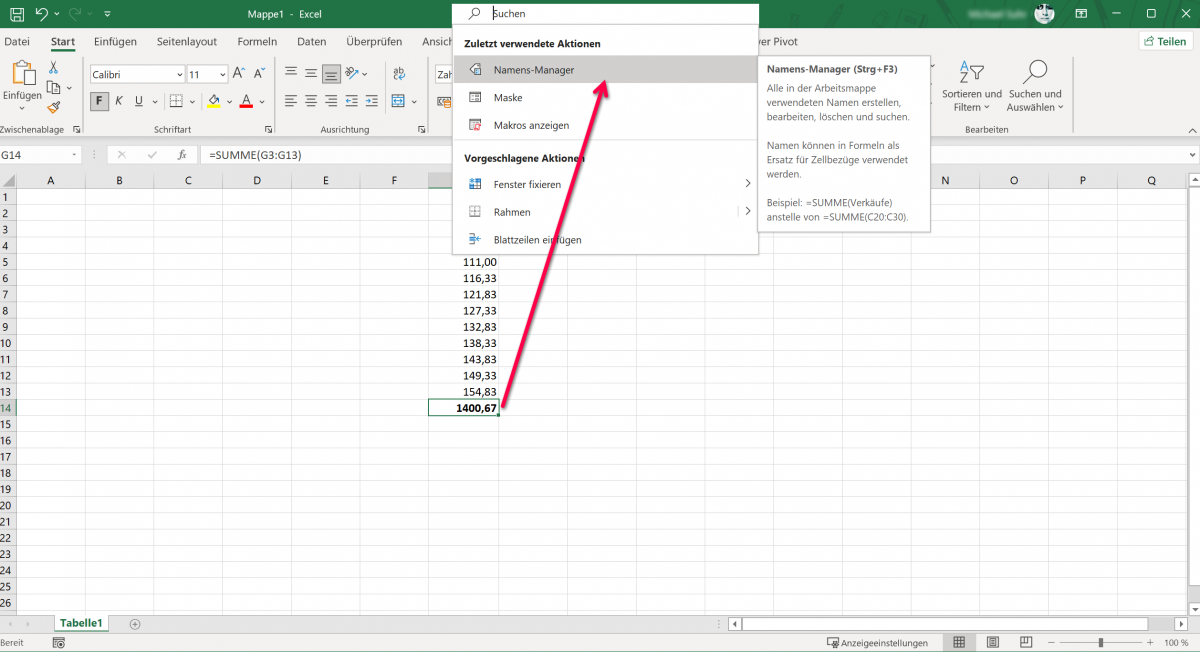Switch to the Formeln ribbon tab

coord(257,41)
